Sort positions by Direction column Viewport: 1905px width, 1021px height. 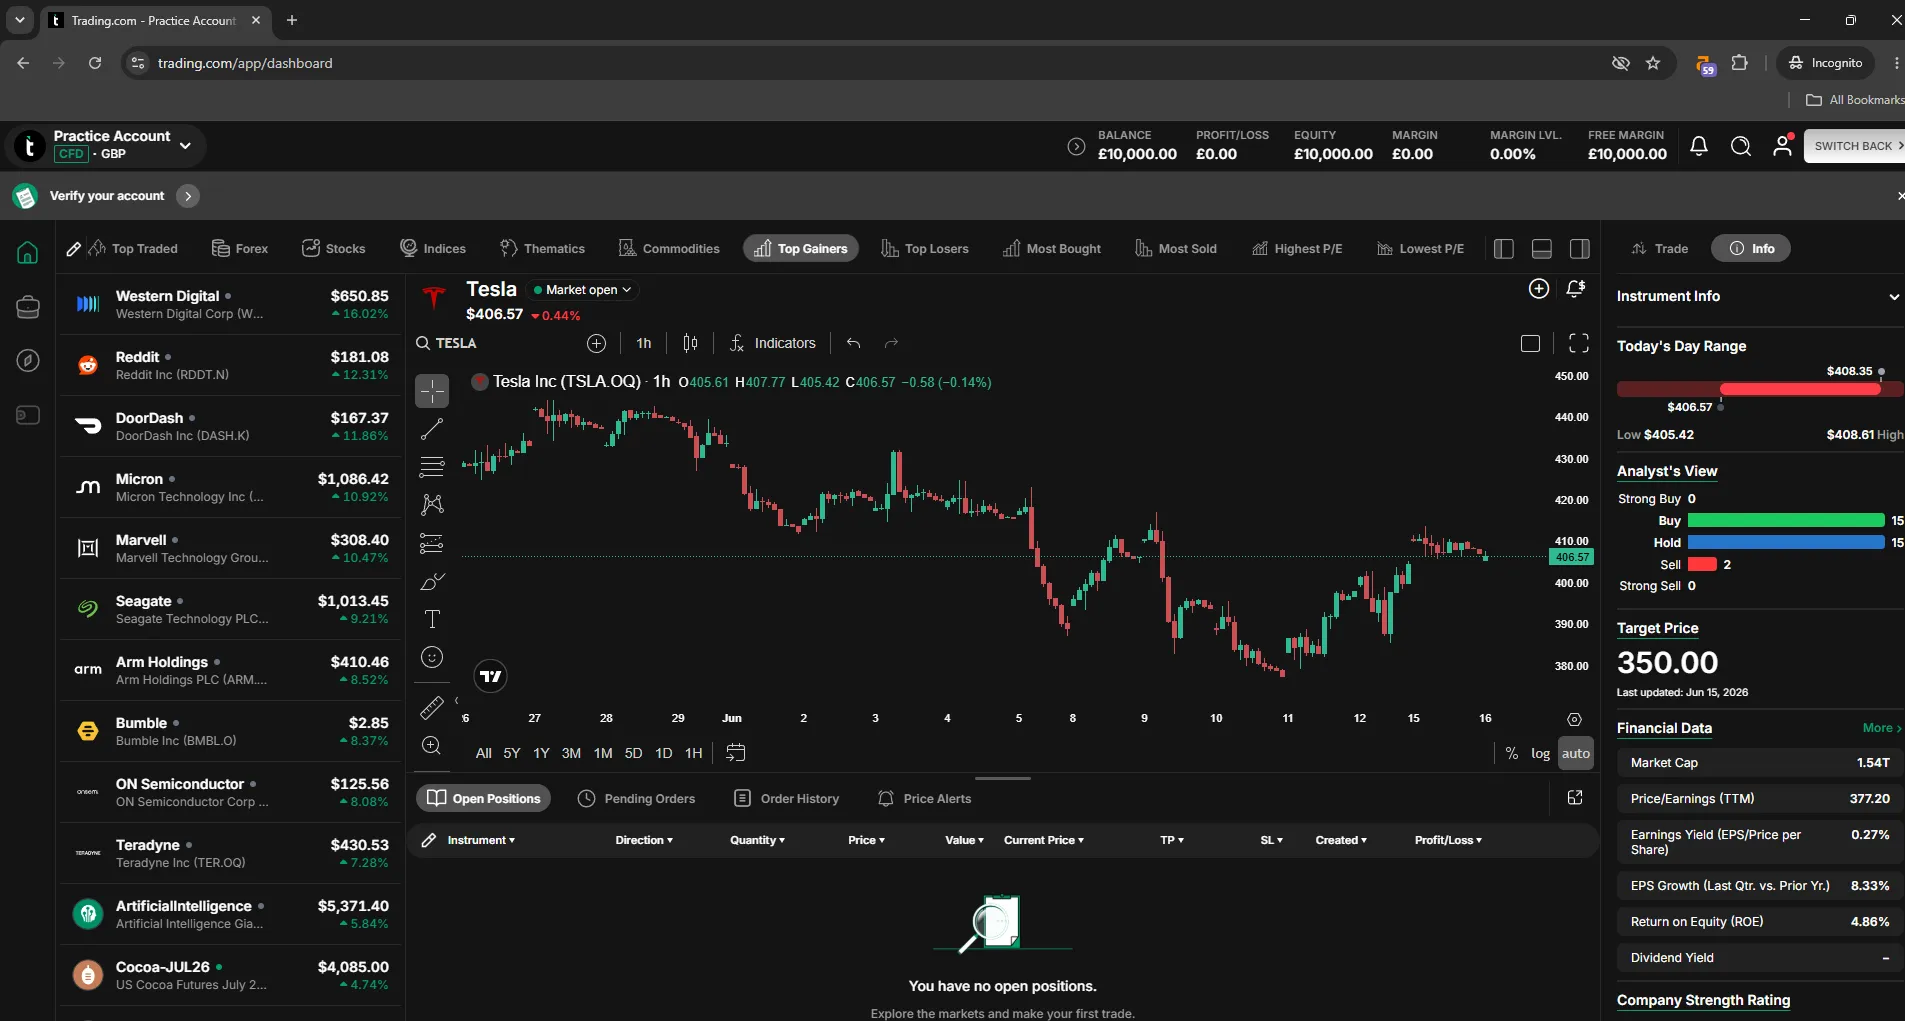644,840
